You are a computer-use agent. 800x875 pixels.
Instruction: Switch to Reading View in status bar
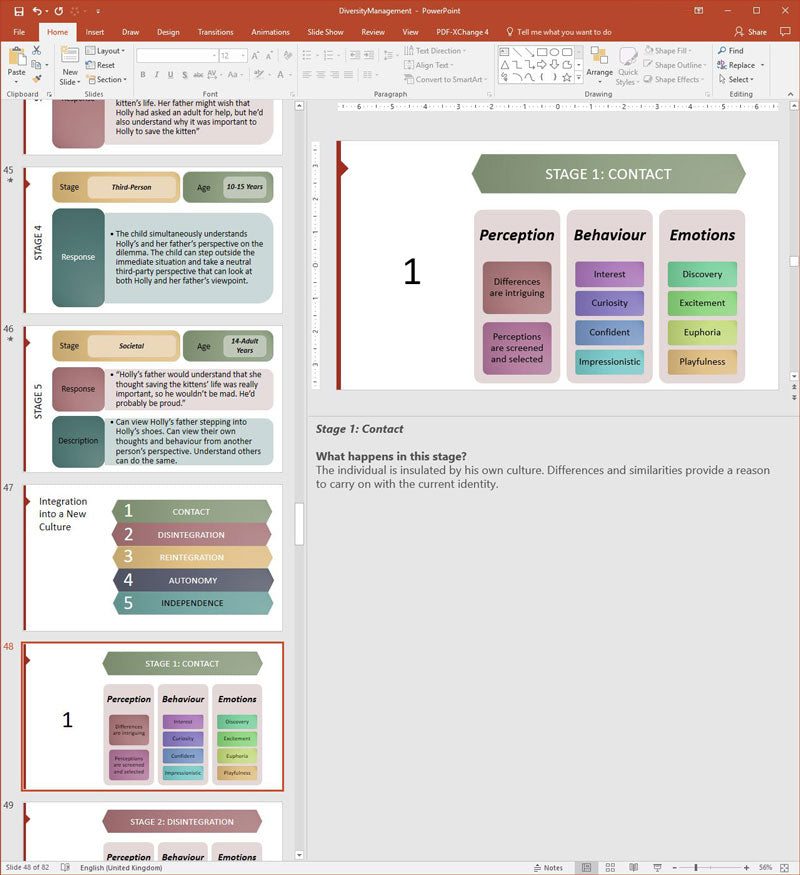(634, 867)
